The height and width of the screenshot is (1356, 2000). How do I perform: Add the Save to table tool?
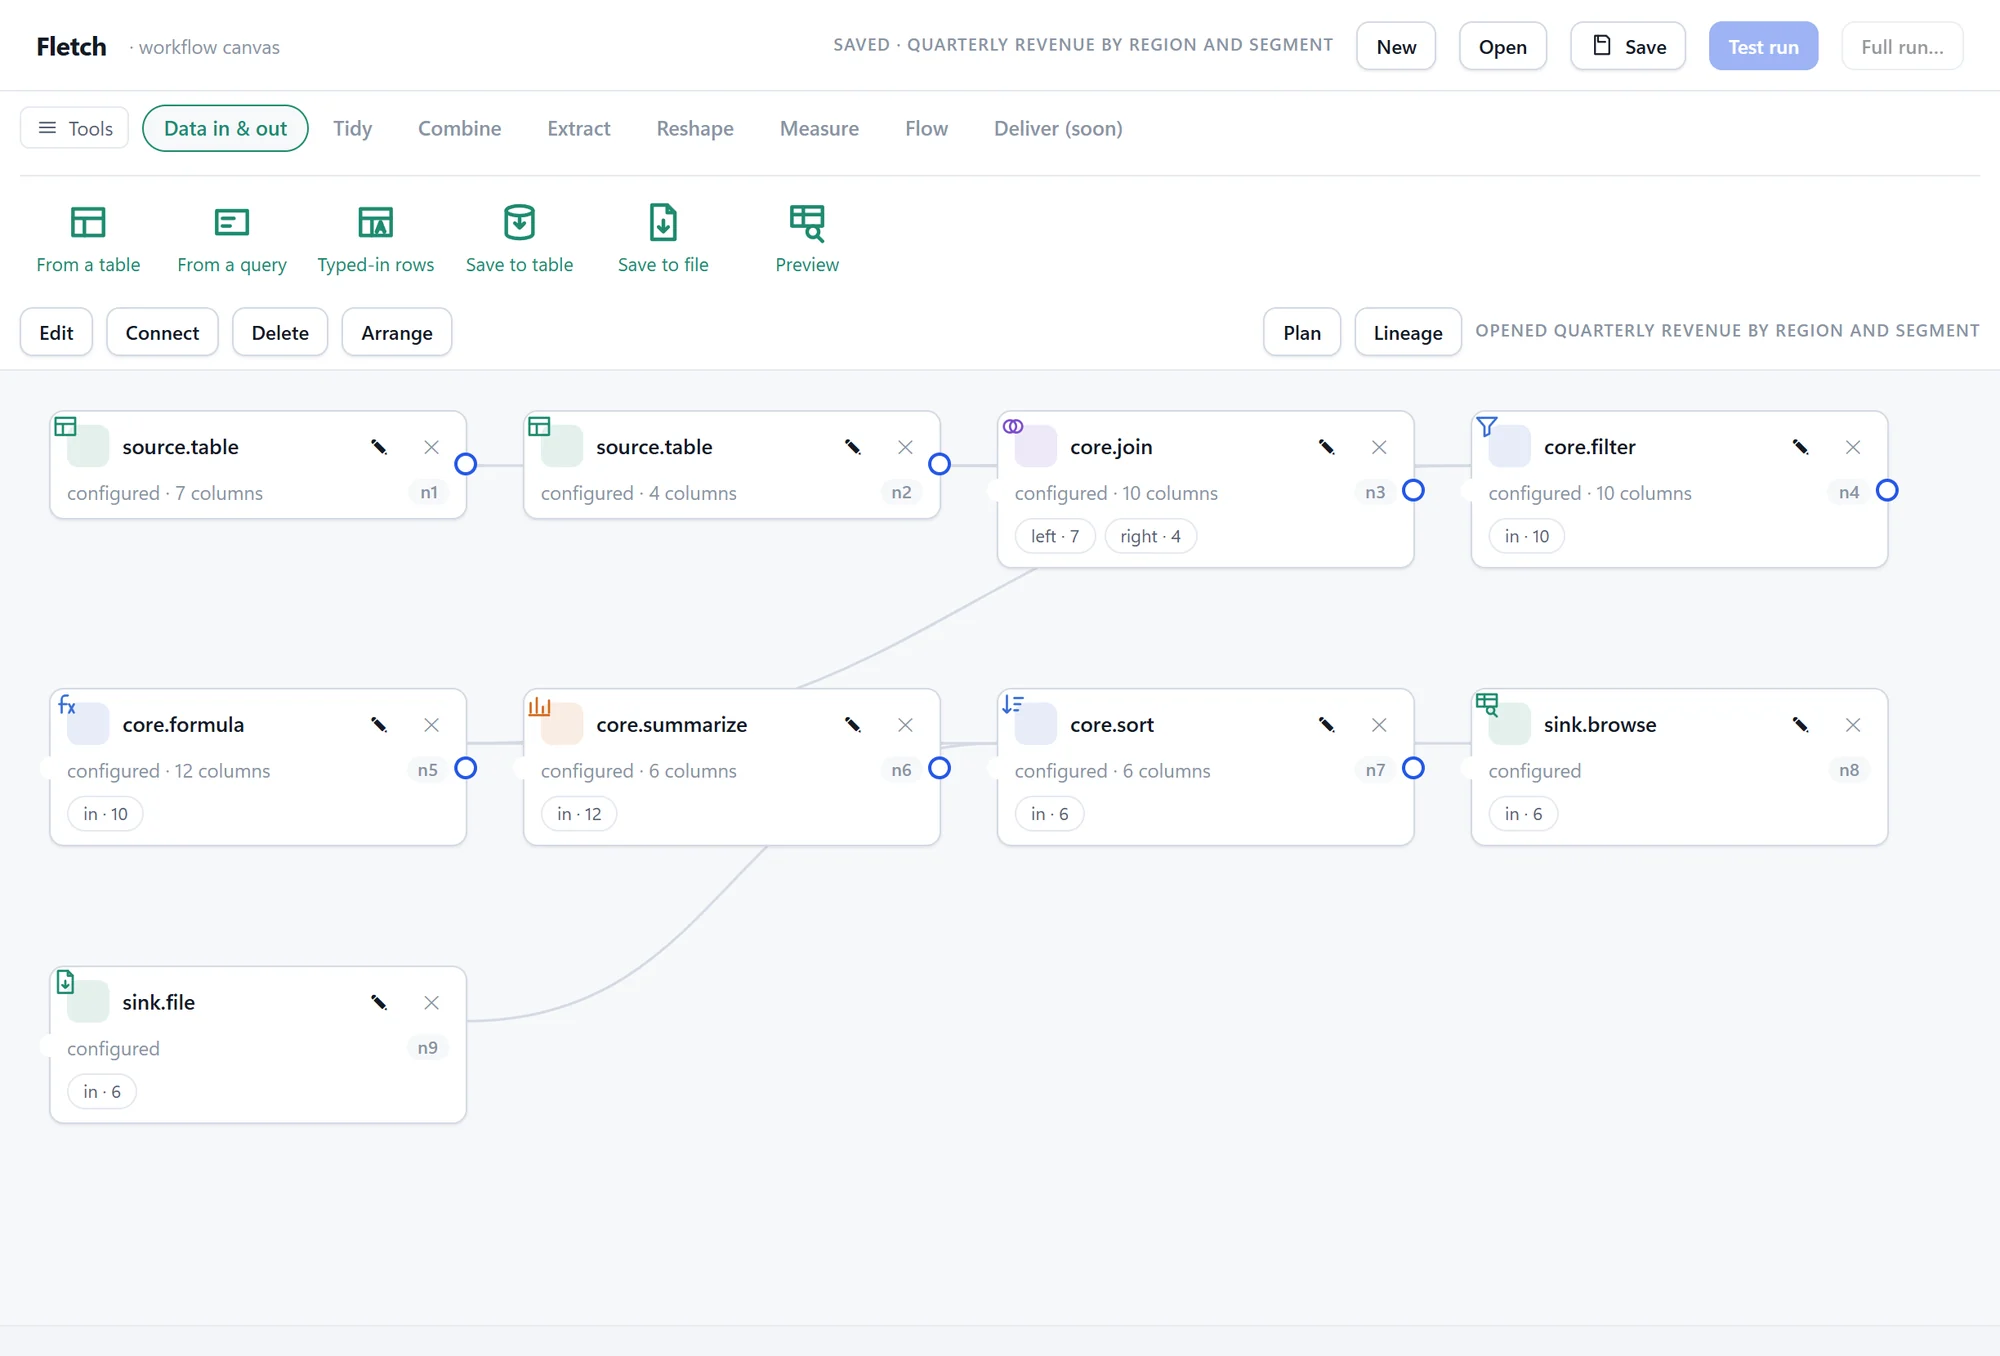tap(519, 239)
